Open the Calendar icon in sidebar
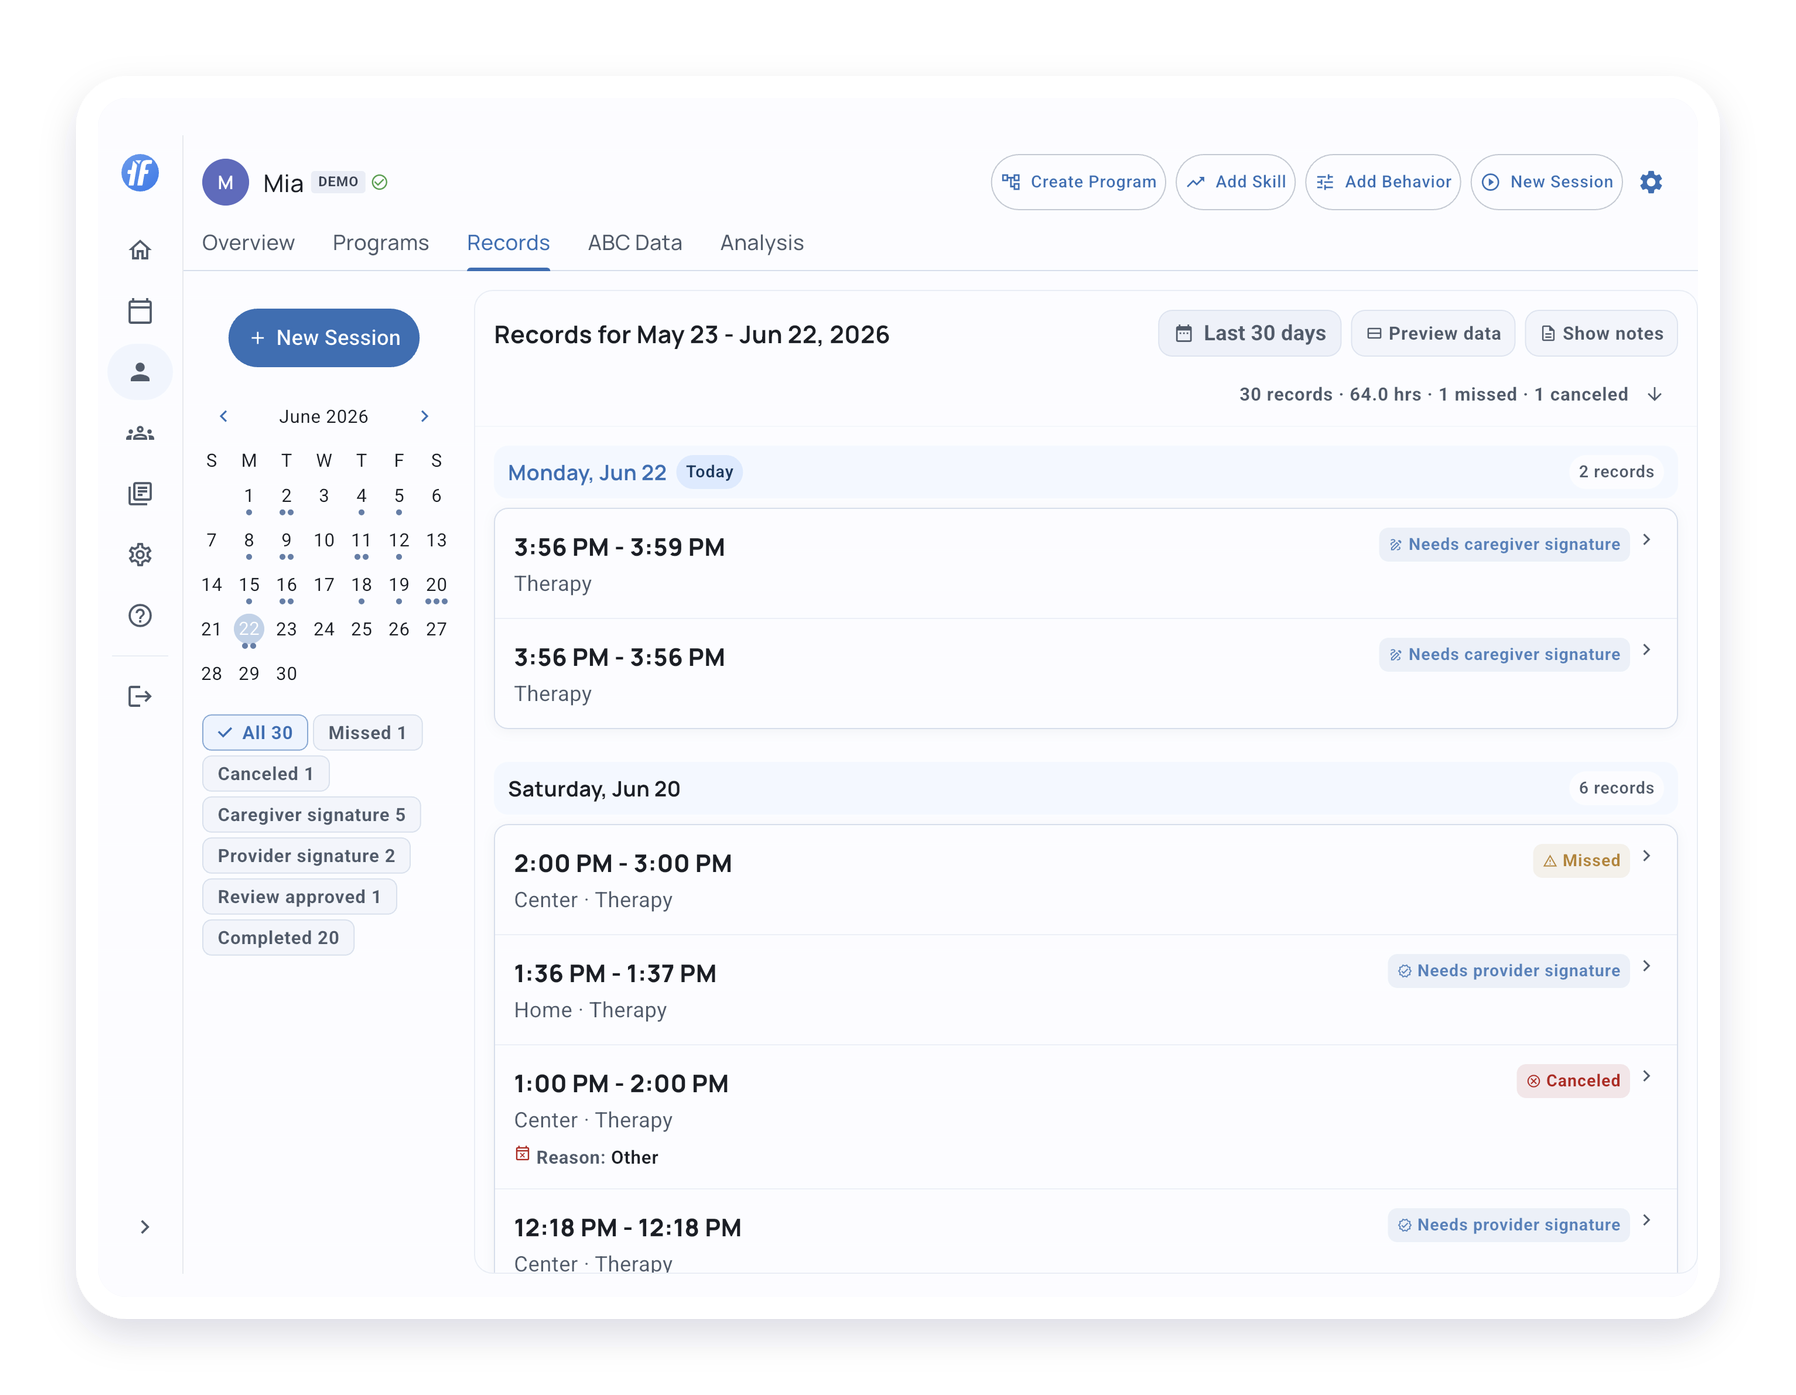 pos(140,311)
